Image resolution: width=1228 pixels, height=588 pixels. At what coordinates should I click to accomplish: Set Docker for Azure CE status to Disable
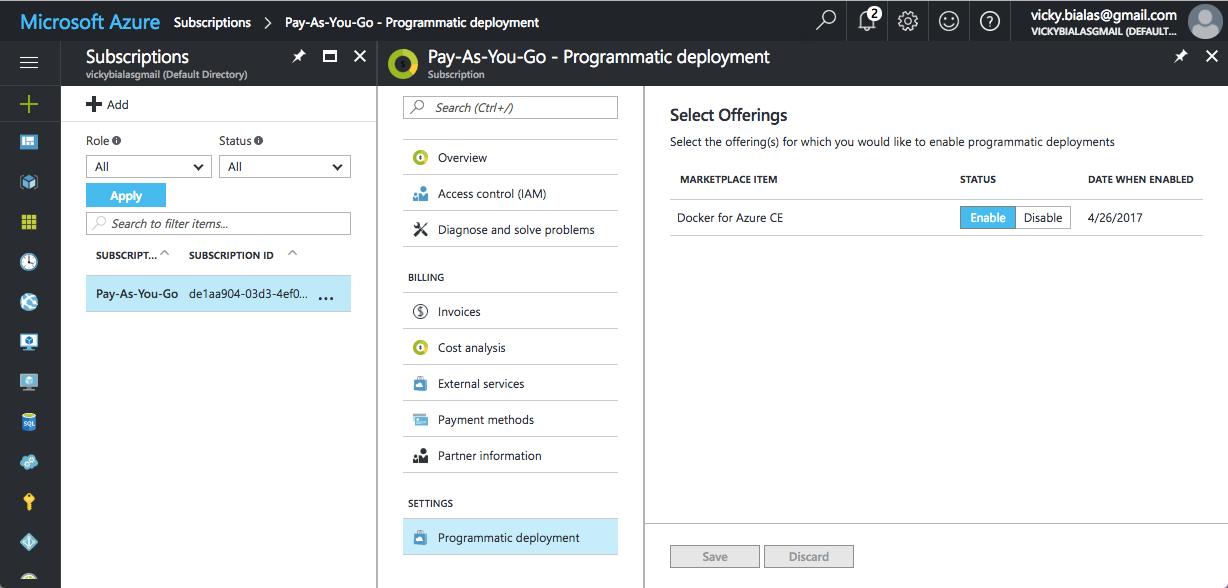[1043, 218]
